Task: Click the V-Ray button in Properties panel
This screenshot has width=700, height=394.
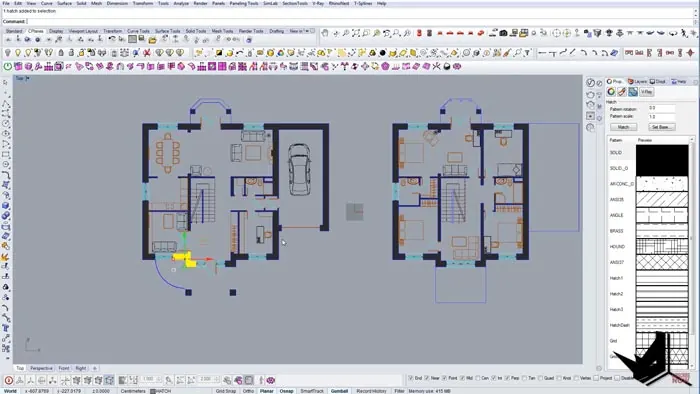Action: 646,92
